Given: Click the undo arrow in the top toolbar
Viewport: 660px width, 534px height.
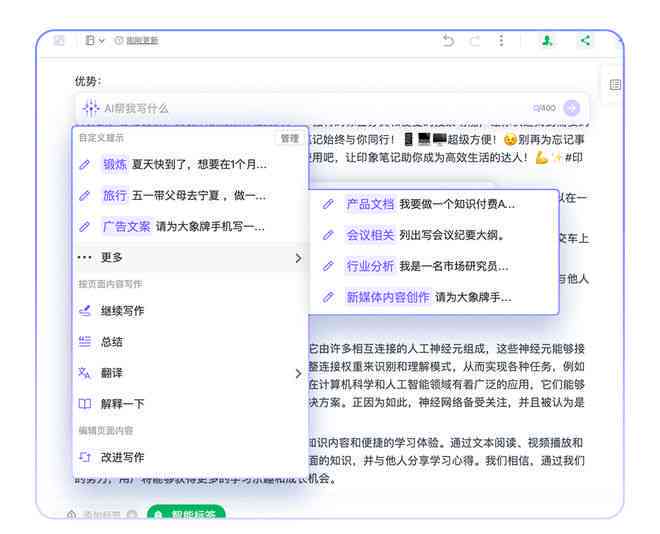Looking at the screenshot, I should 448,41.
